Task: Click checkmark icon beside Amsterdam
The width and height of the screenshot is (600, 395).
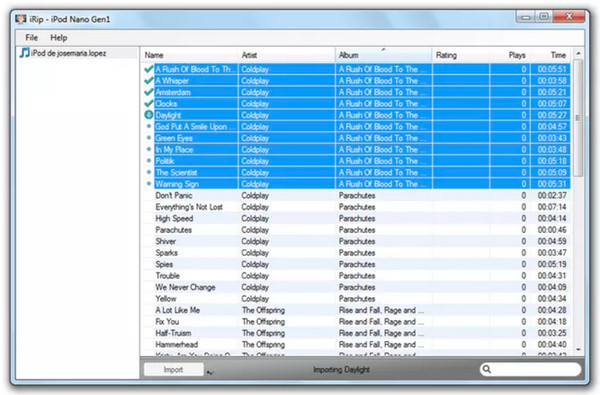Action: 148,92
